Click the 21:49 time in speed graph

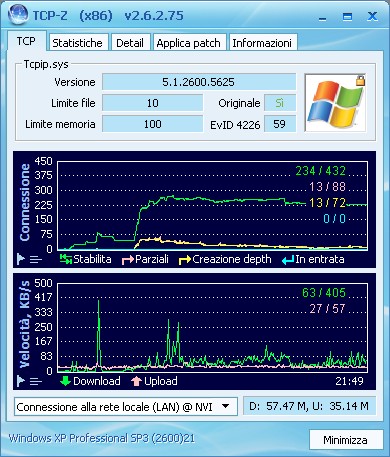(349, 381)
